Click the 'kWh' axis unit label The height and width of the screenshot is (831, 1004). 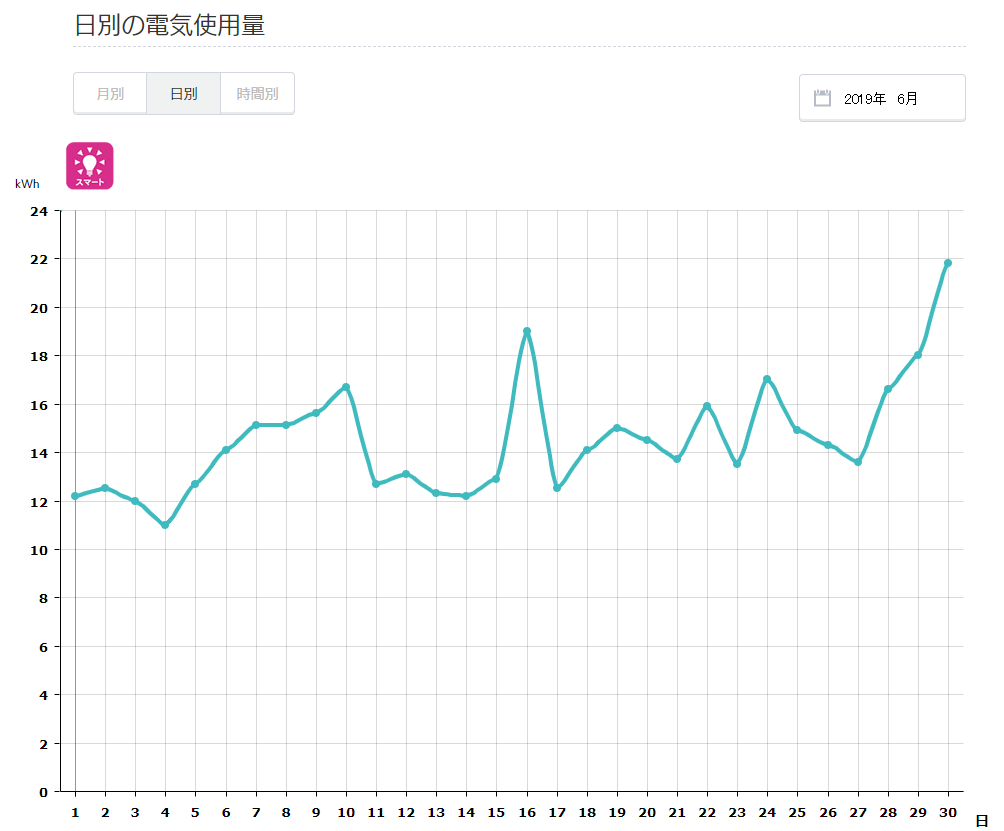pyautogui.click(x=28, y=184)
